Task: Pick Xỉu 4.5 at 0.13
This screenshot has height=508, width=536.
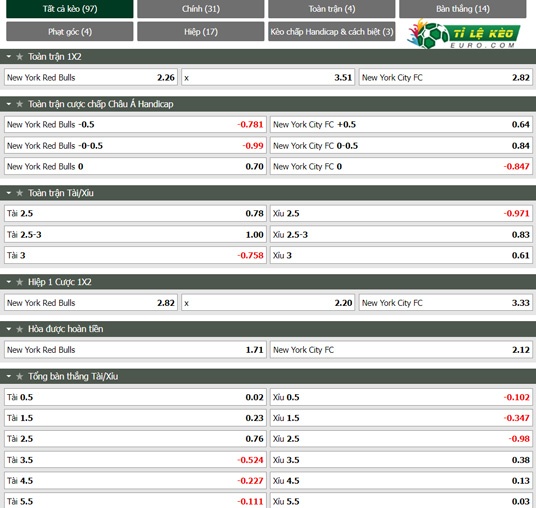Action: pyautogui.click(x=401, y=481)
